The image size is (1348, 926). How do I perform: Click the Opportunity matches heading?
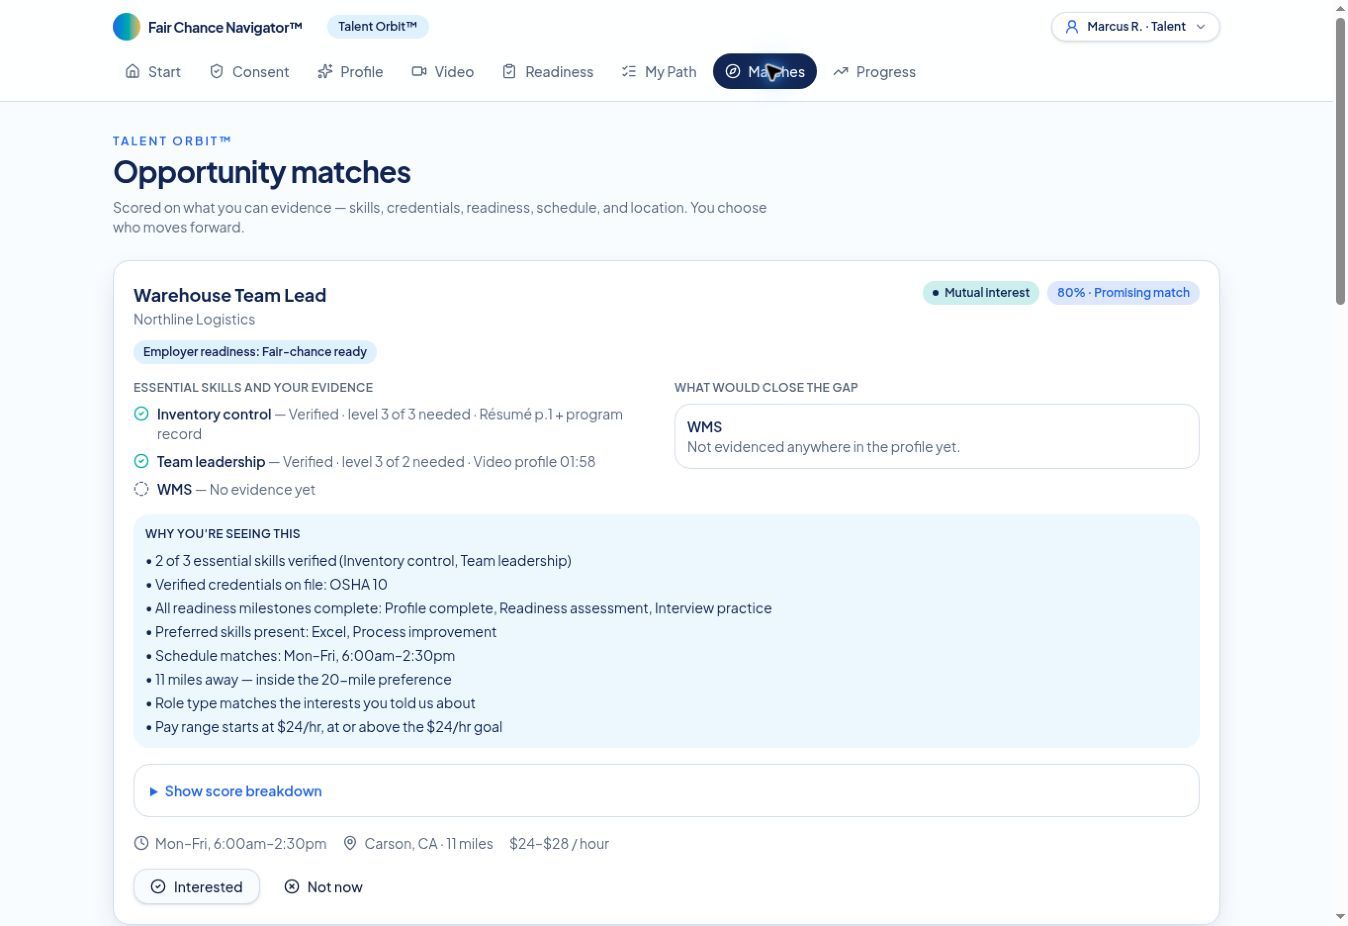262,172
